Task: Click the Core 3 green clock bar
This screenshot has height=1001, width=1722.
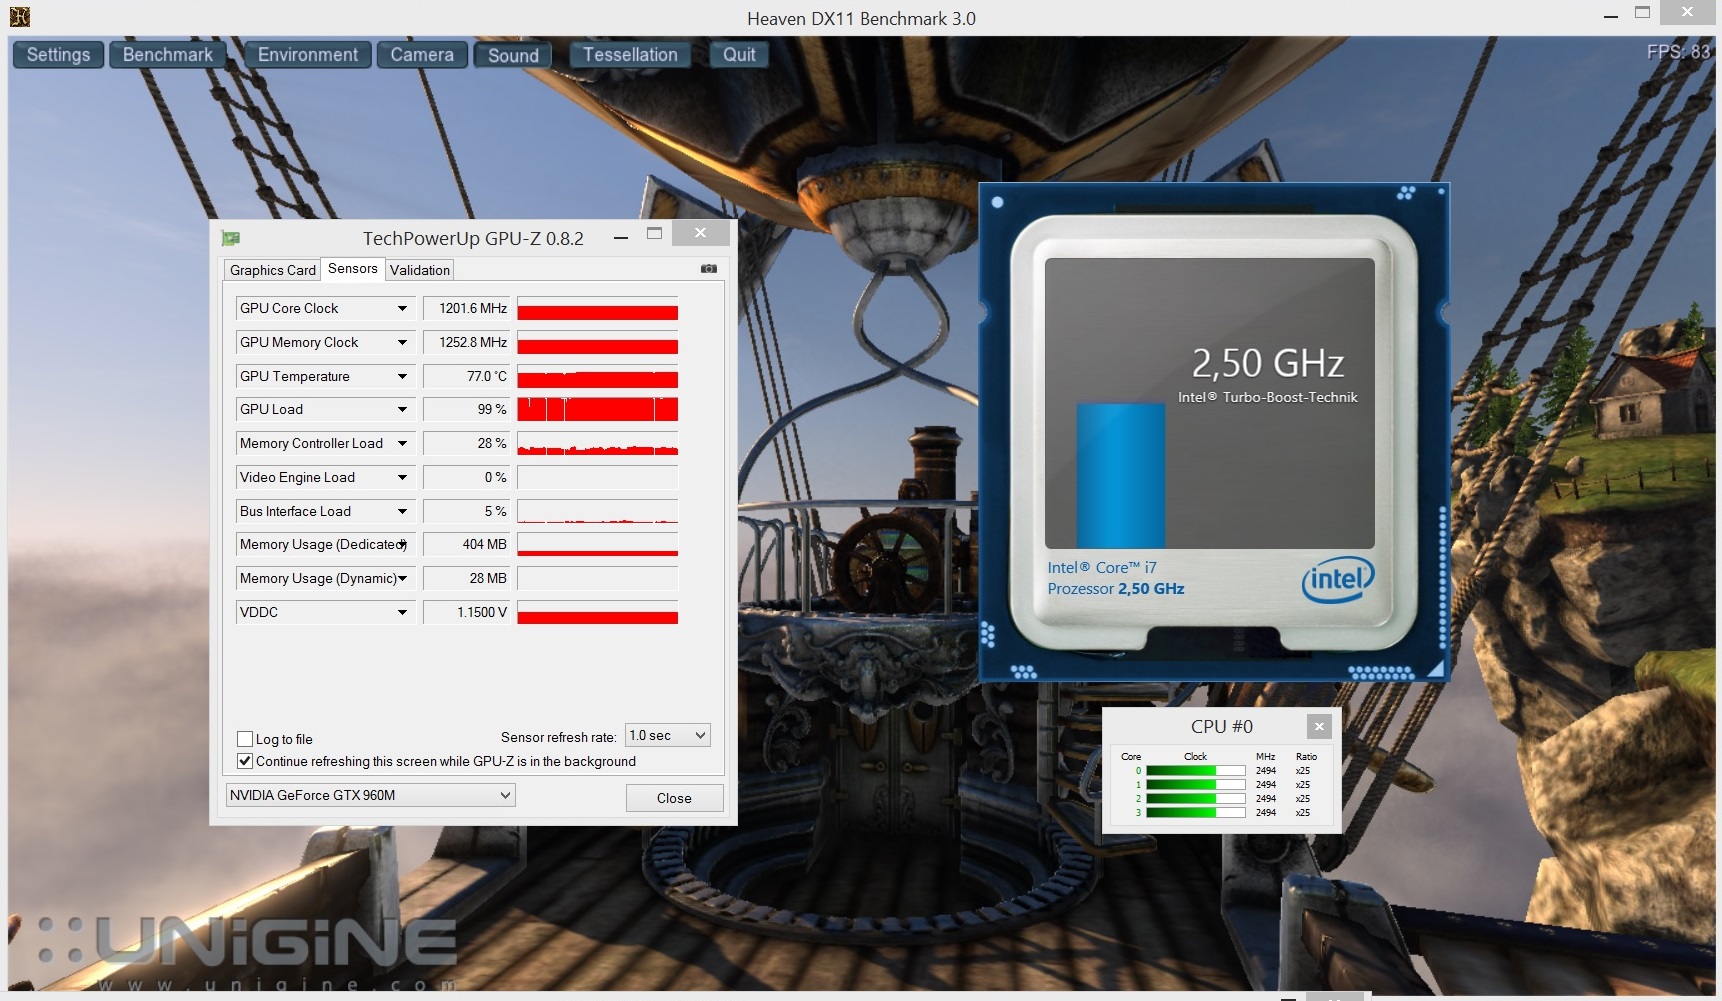Action: pyautogui.click(x=1195, y=813)
